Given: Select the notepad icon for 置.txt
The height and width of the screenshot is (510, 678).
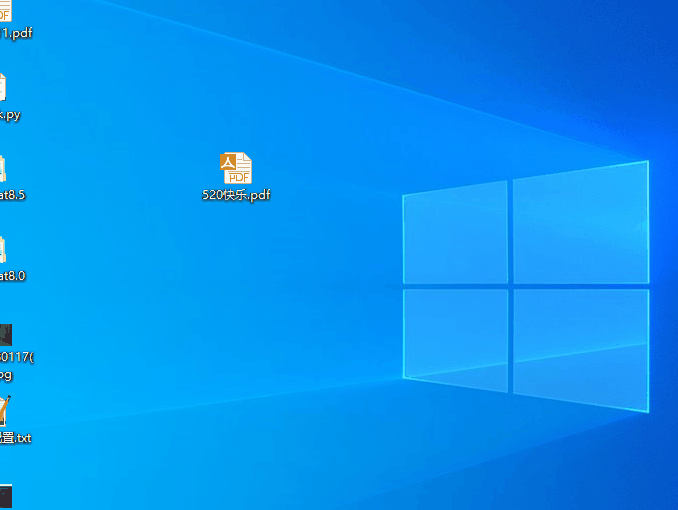Looking at the screenshot, I should click(x=5, y=411).
